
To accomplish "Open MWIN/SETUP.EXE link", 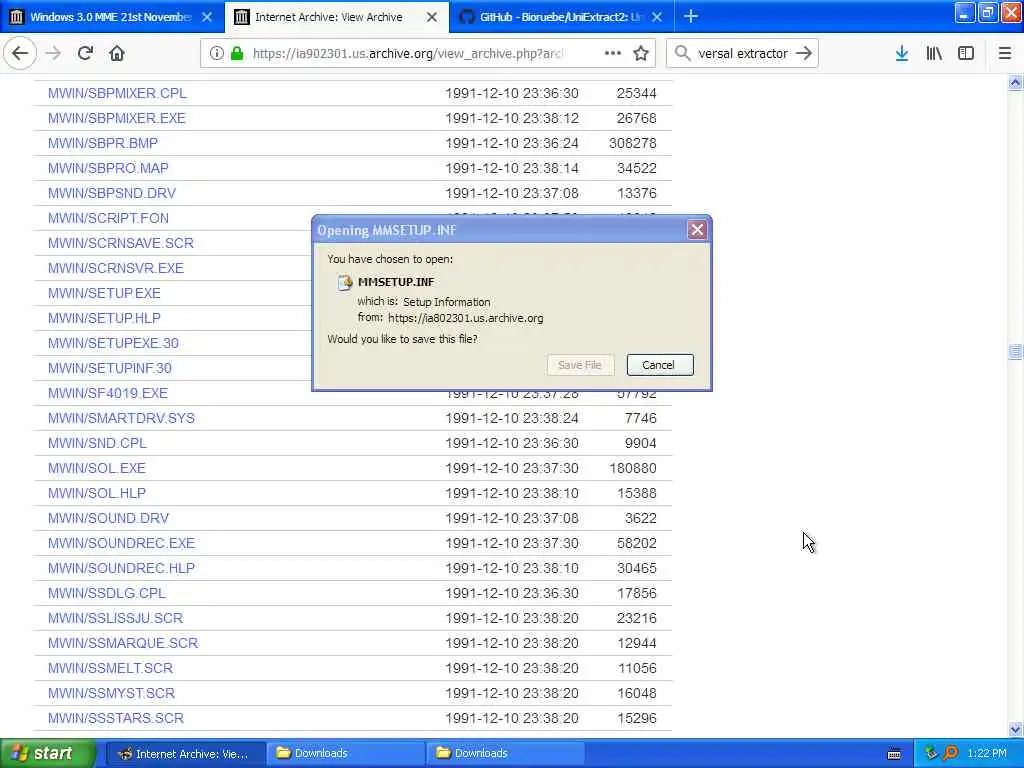I will (104, 293).
